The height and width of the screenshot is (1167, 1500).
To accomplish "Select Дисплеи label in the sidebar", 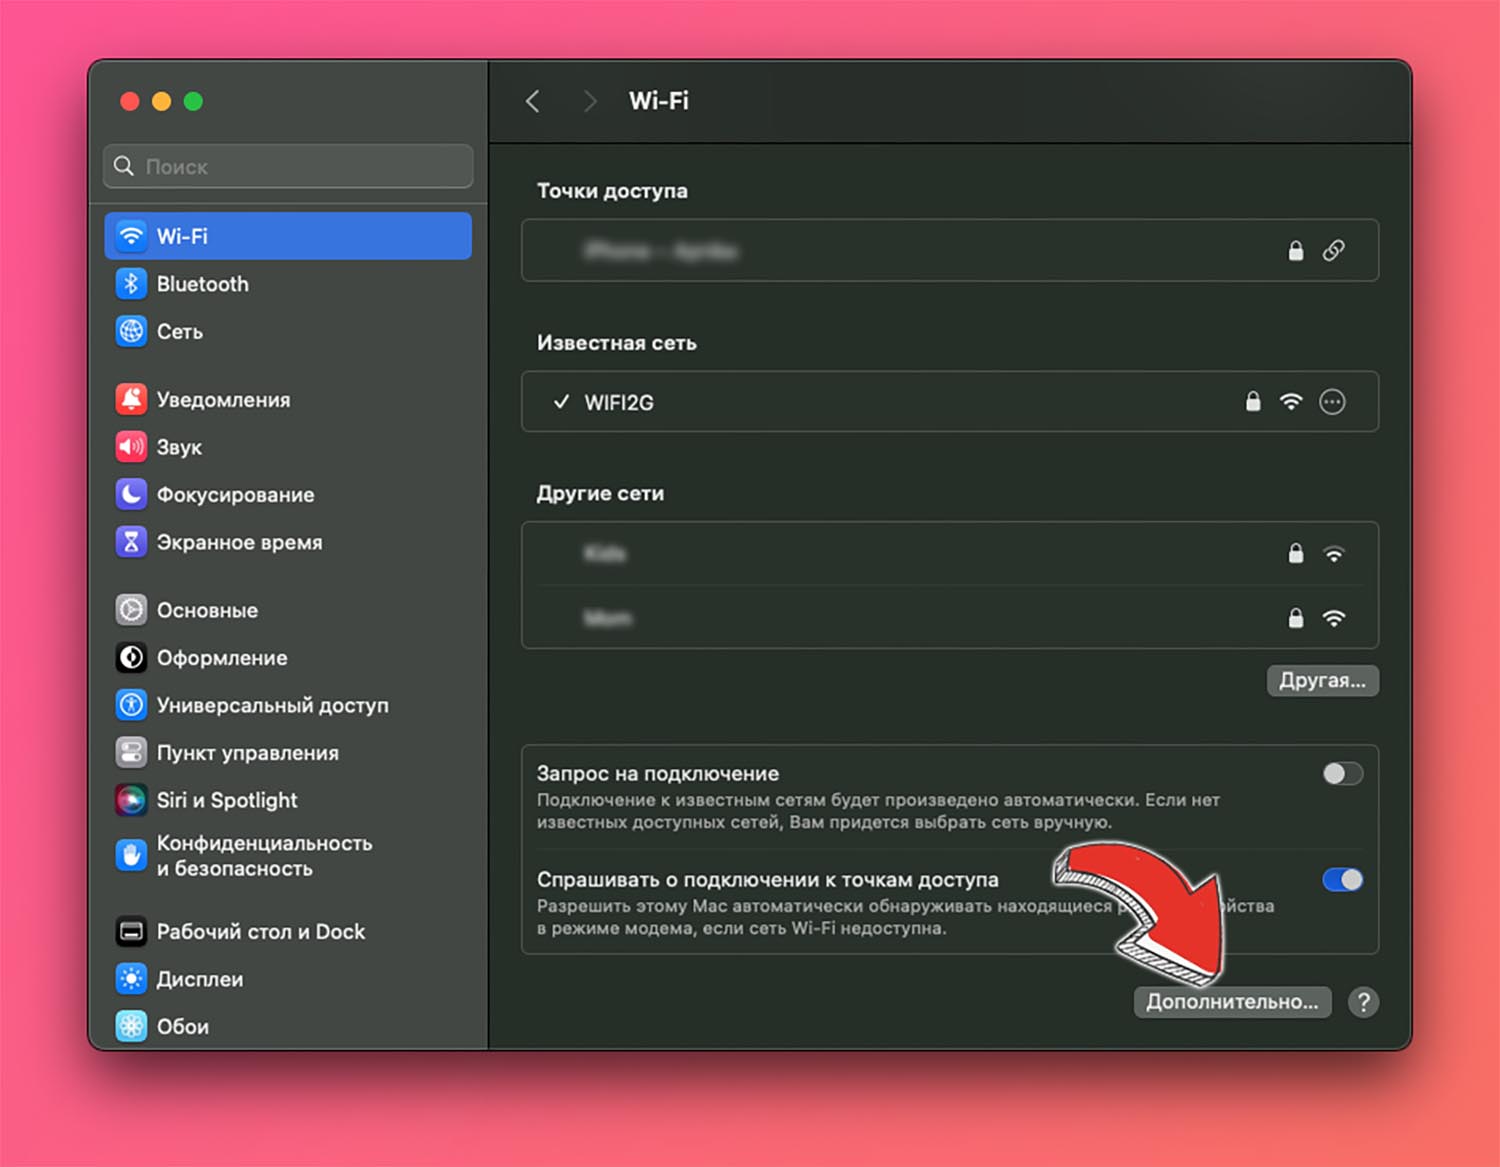I will click(x=200, y=979).
